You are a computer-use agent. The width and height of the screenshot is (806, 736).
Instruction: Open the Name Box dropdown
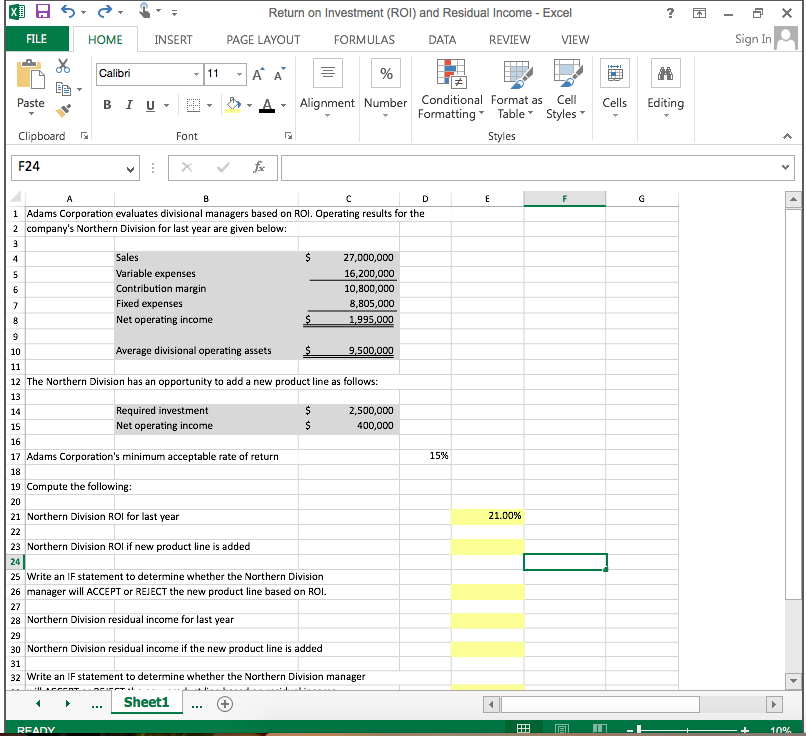(131, 167)
